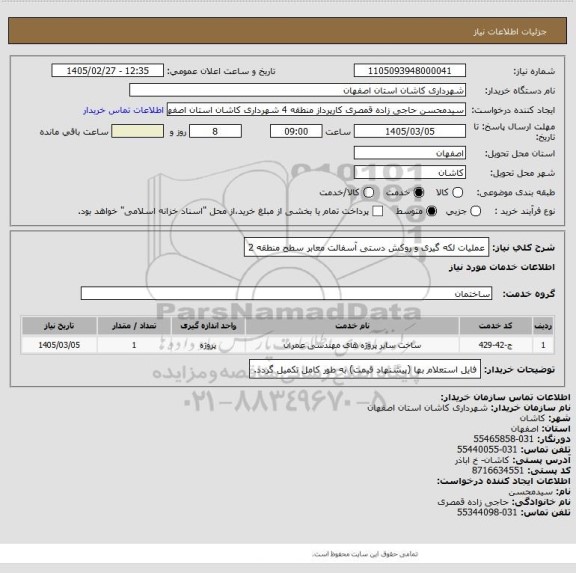Image resolution: width=576 pixels, height=573 pixels.
Task: Click the empty remaining hours field
Action: tap(138, 131)
